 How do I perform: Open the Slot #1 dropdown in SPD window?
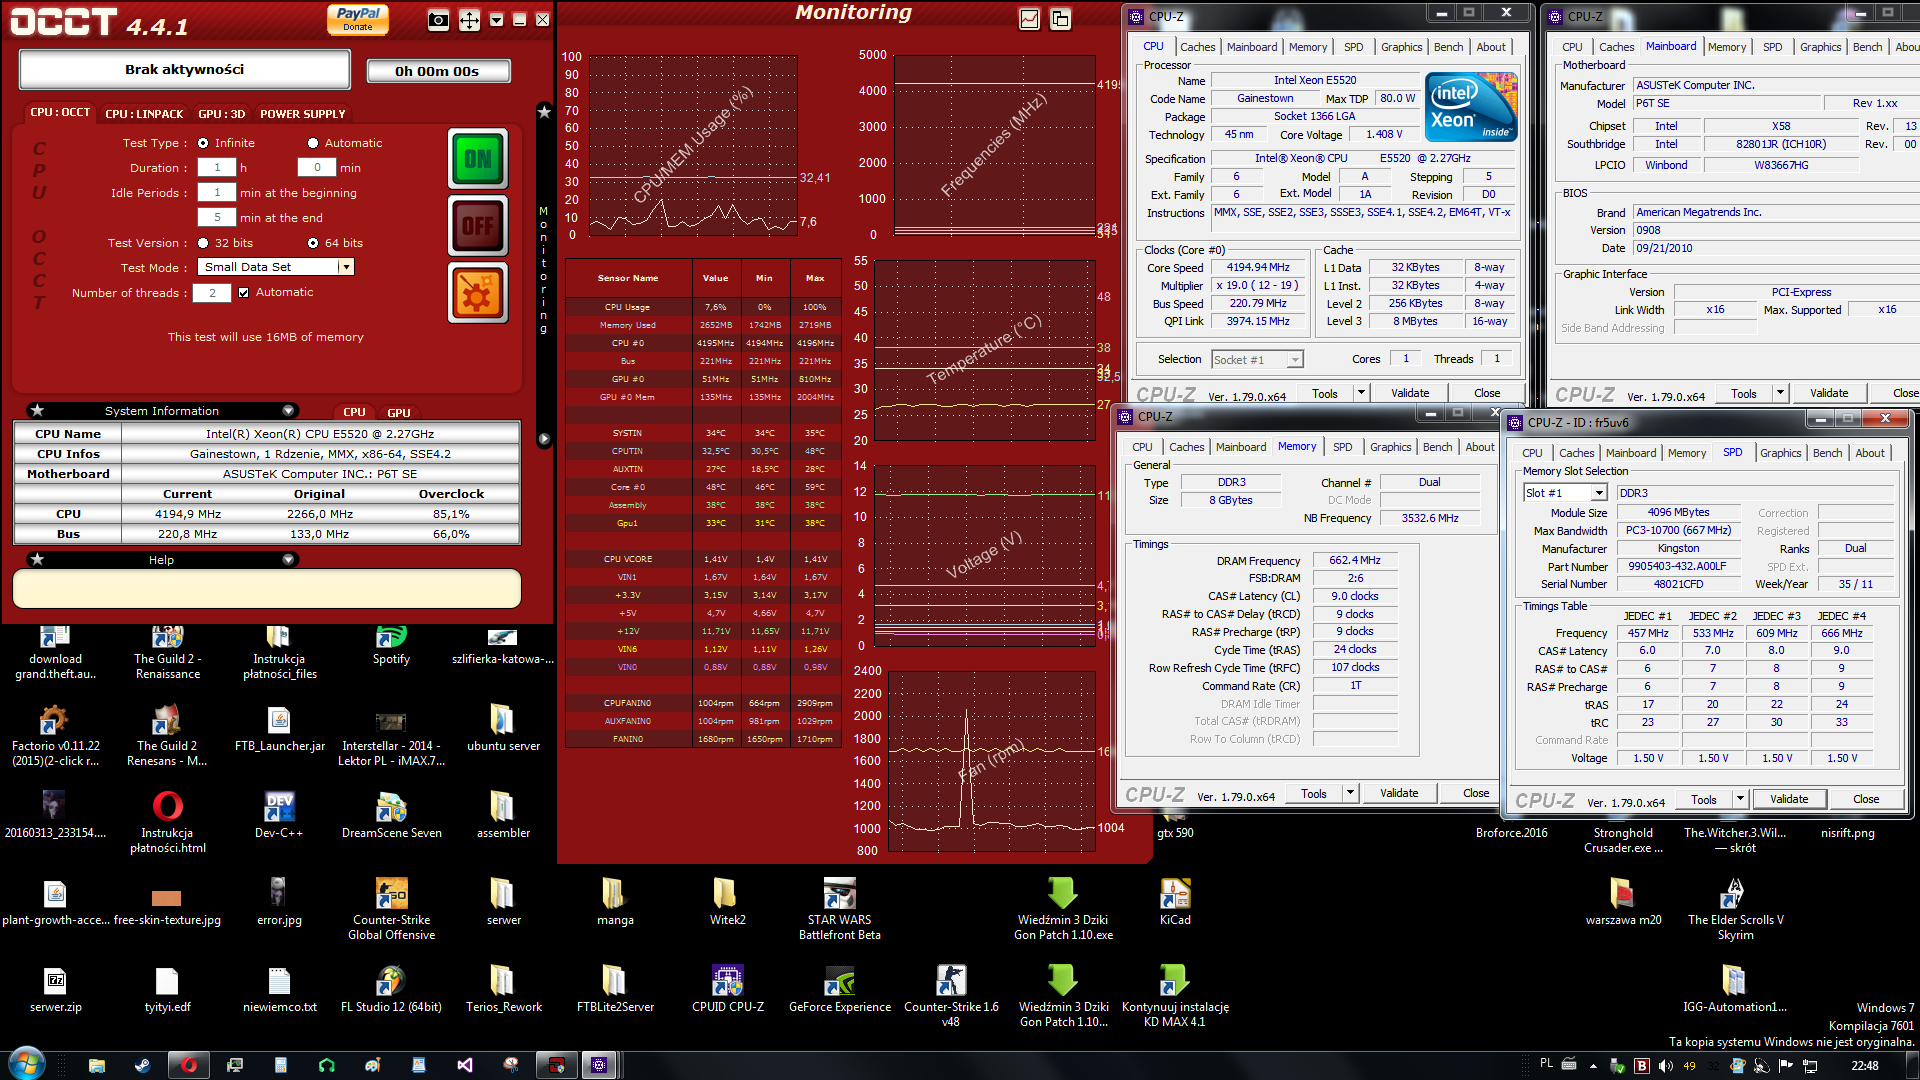point(1599,493)
